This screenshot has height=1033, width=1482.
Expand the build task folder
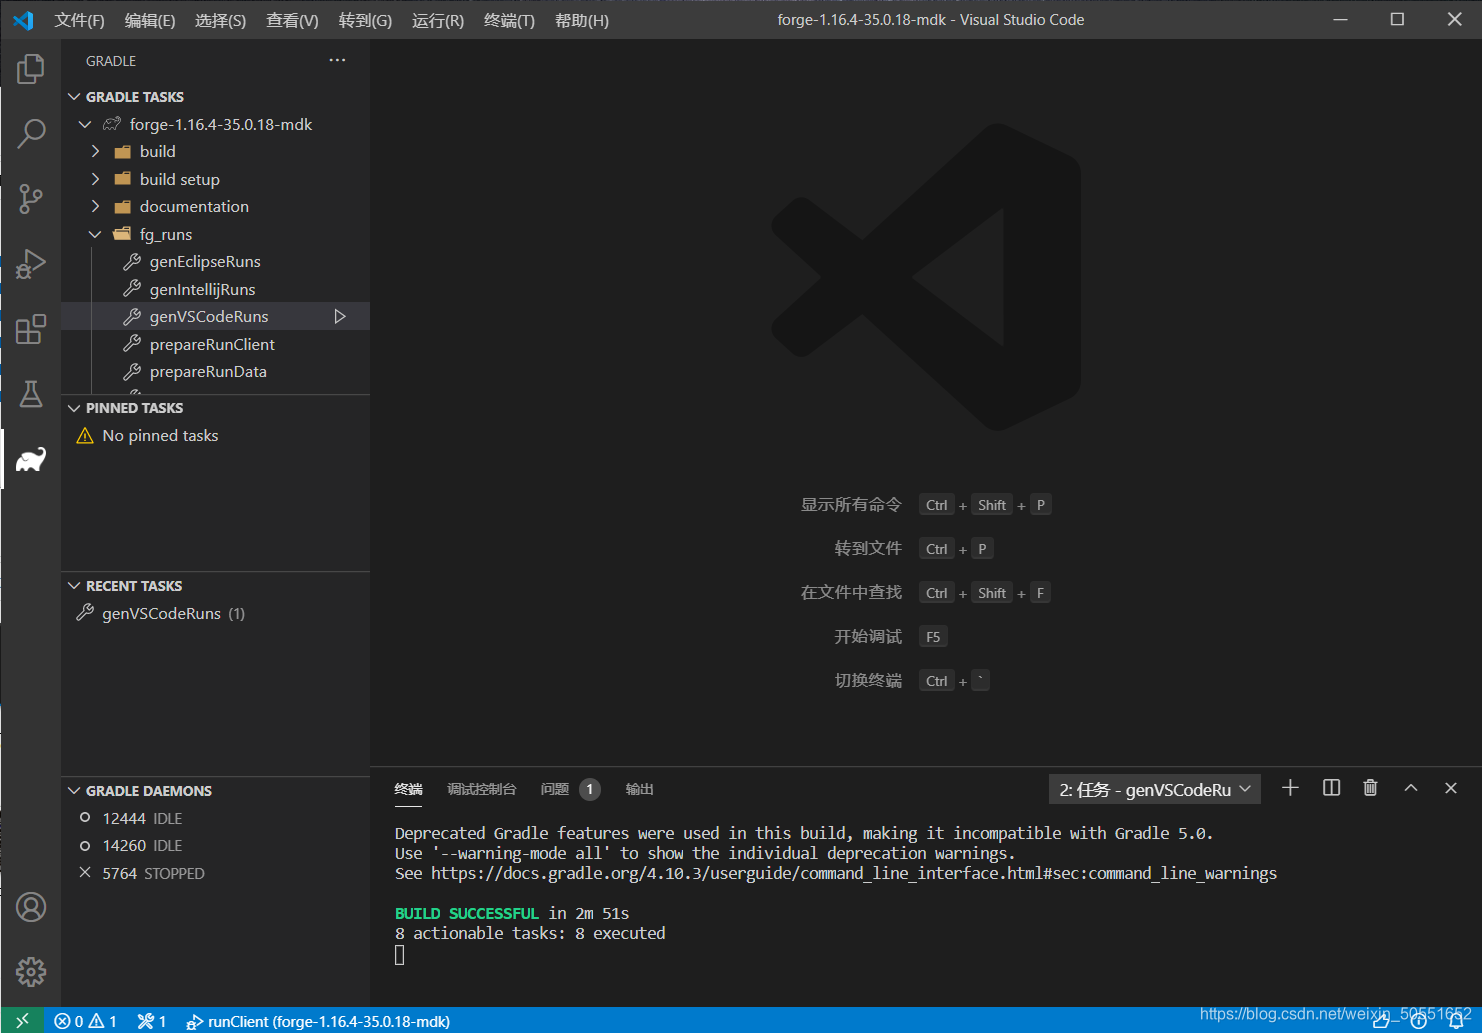[x=96, y=151]
